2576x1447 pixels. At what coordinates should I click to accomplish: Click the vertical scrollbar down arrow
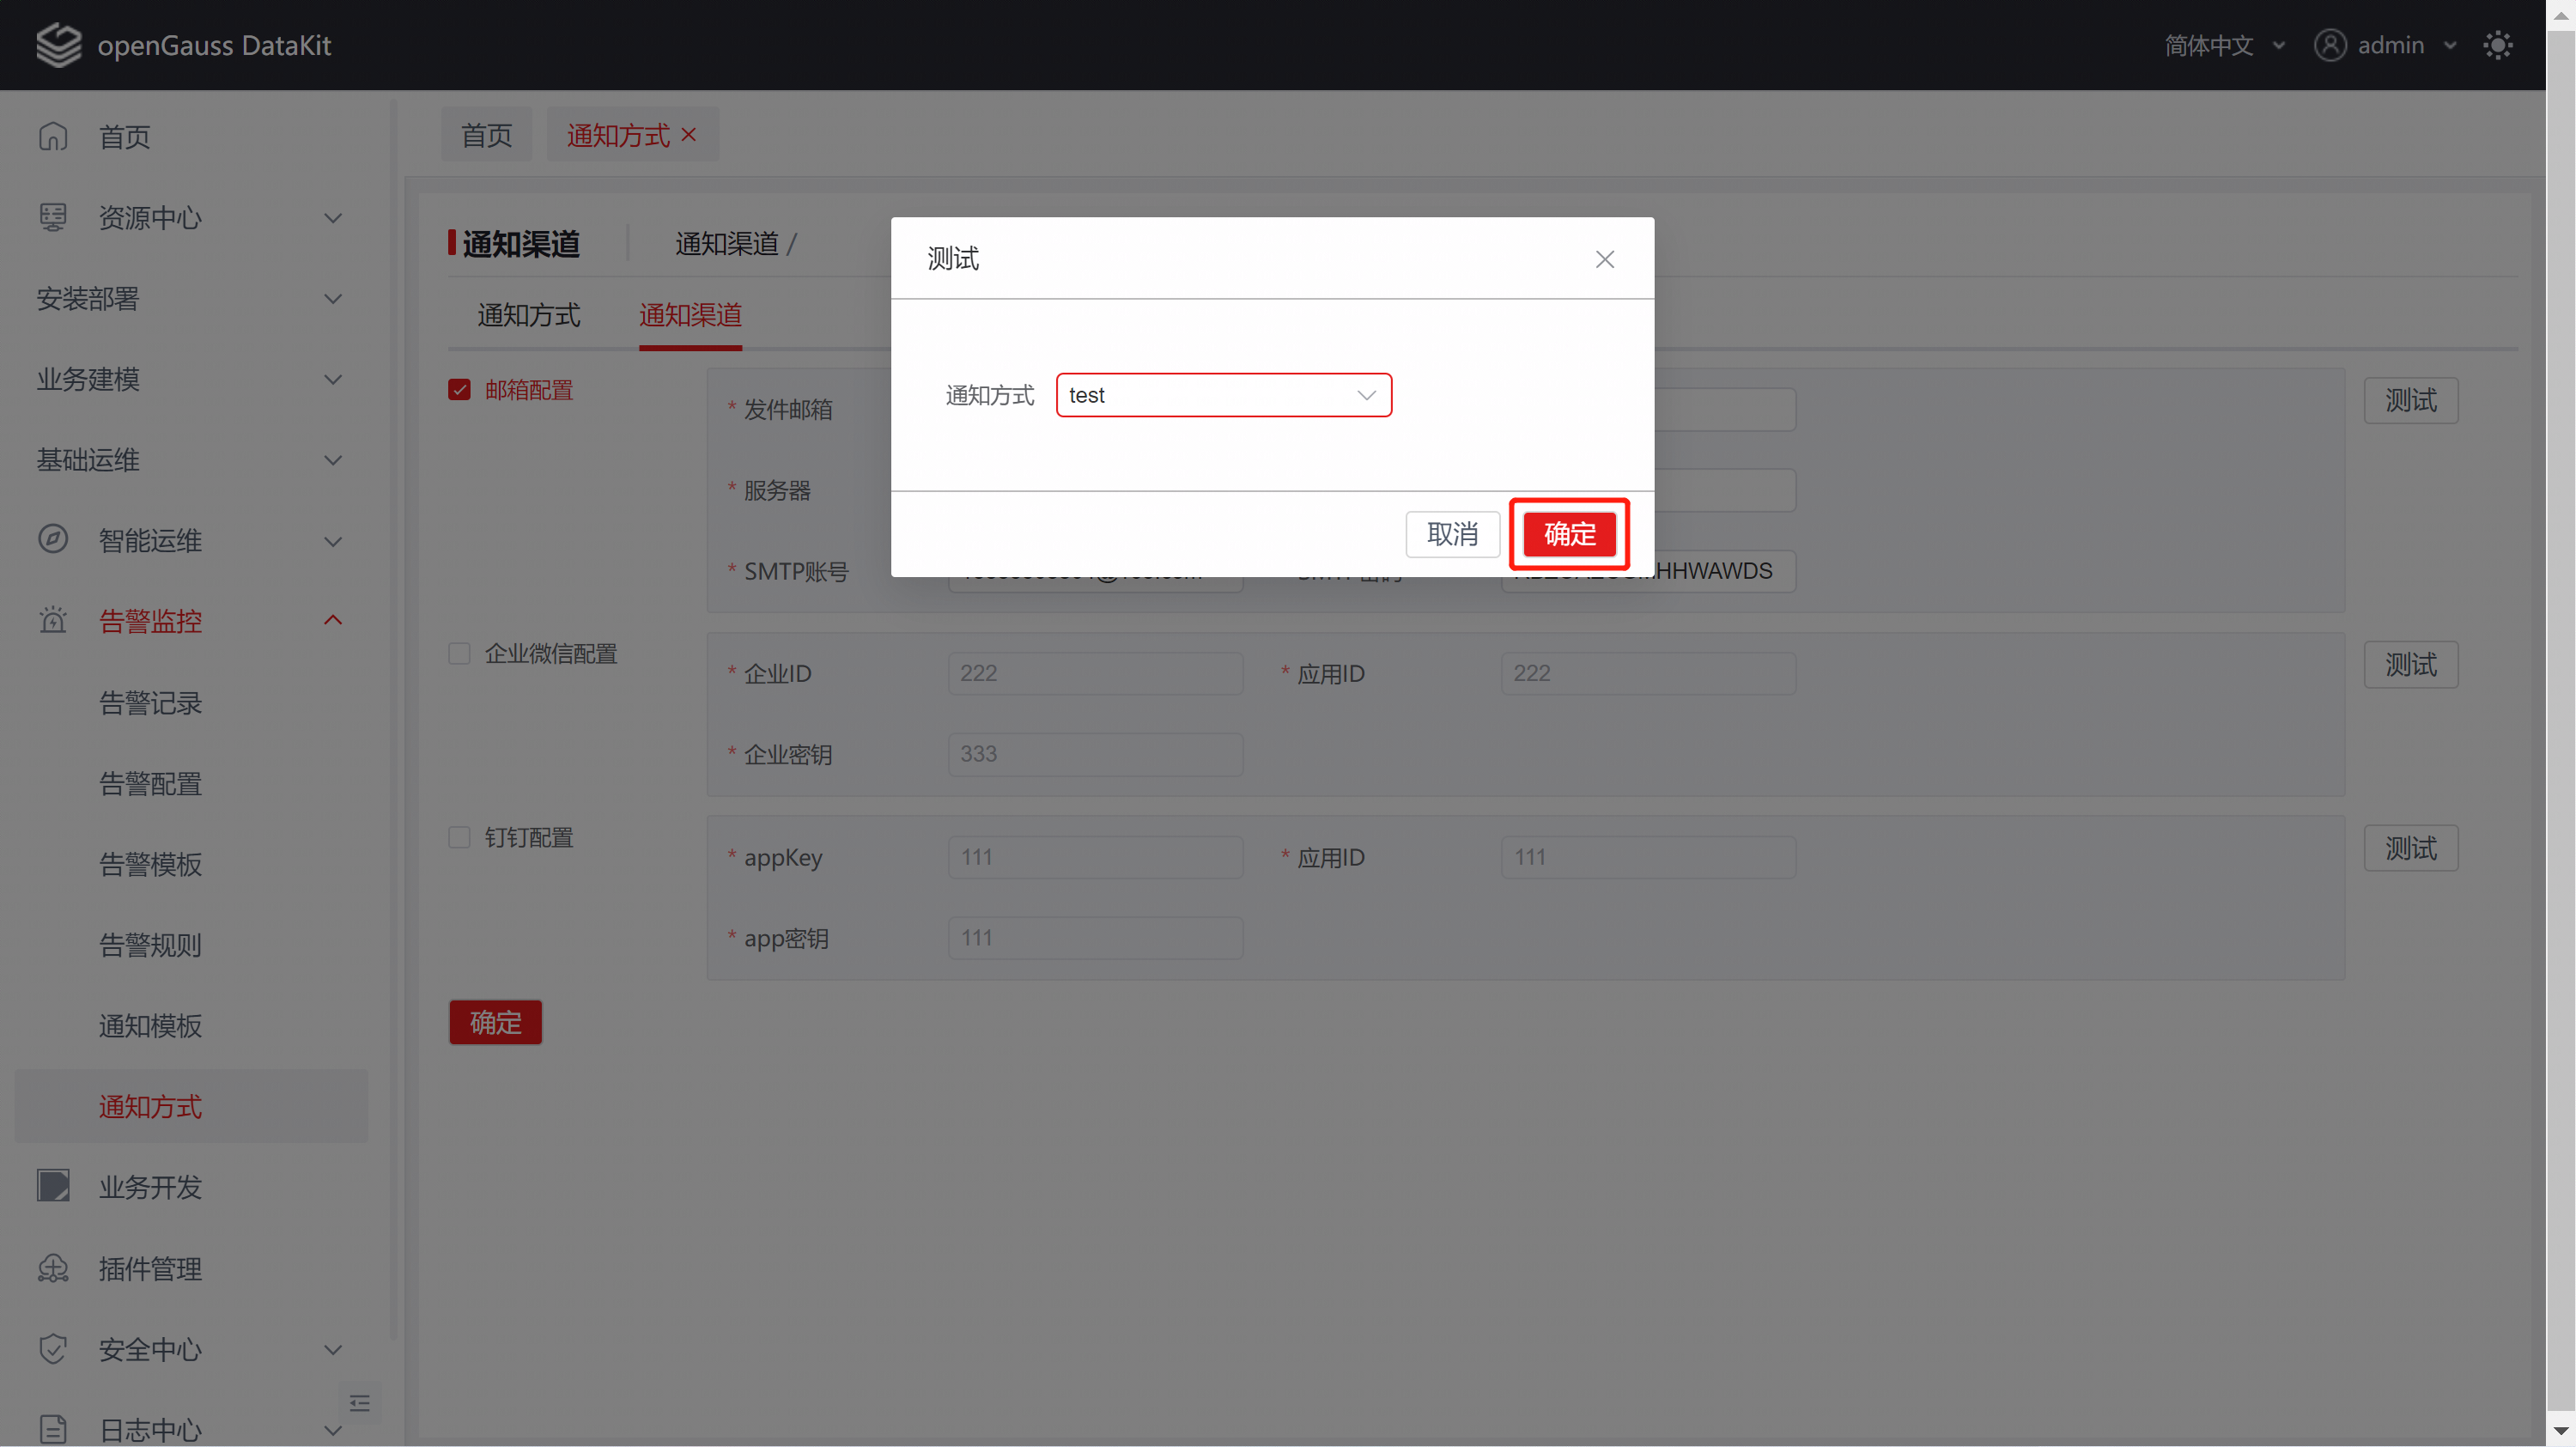coord(2561,1433)
